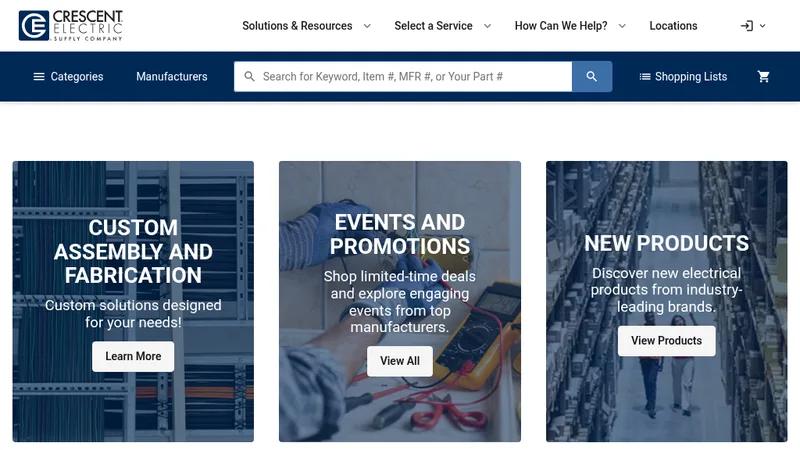The image size is (800, 450).
Task: Open the shopping cart icon
Action: (763, 77)
